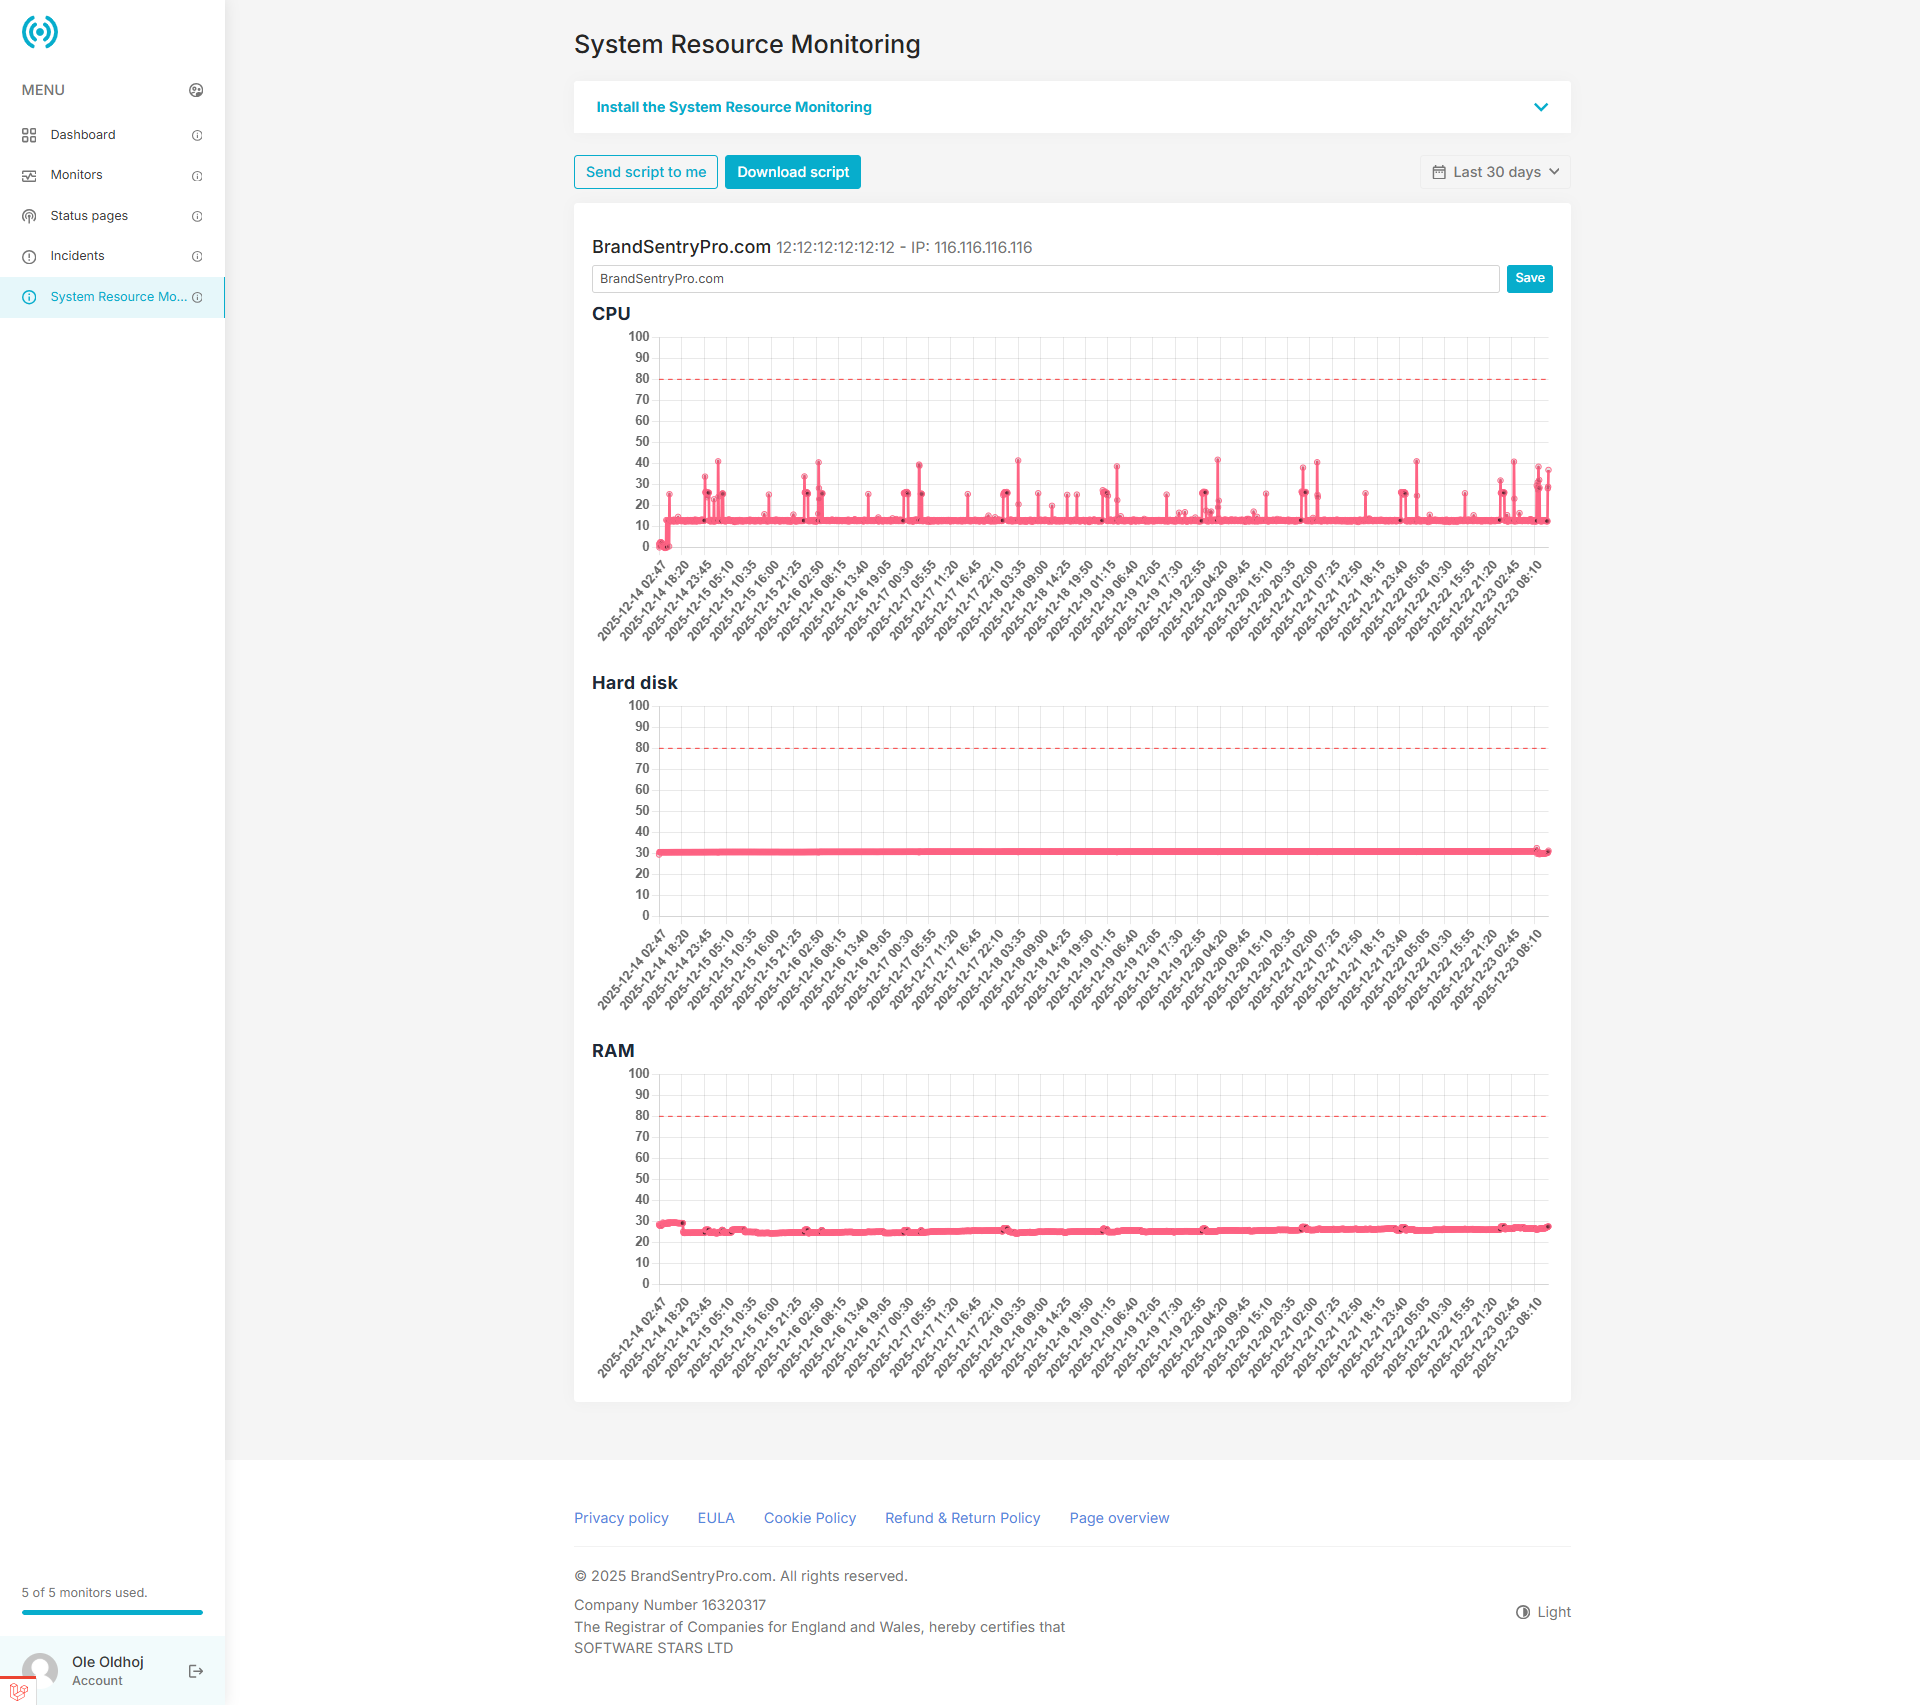Click the monitors usage progress bar
The height and width of the screenshot is (1705, 1920).
pos(112,1612)
